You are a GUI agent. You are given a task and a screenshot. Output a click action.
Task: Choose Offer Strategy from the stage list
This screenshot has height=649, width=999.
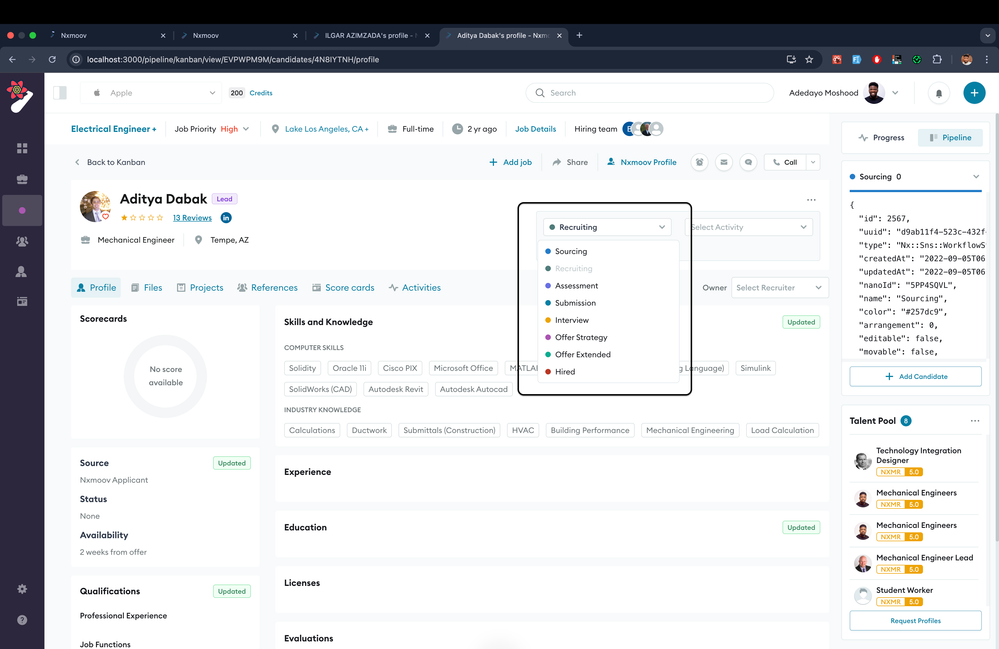[x=608, y=338]
